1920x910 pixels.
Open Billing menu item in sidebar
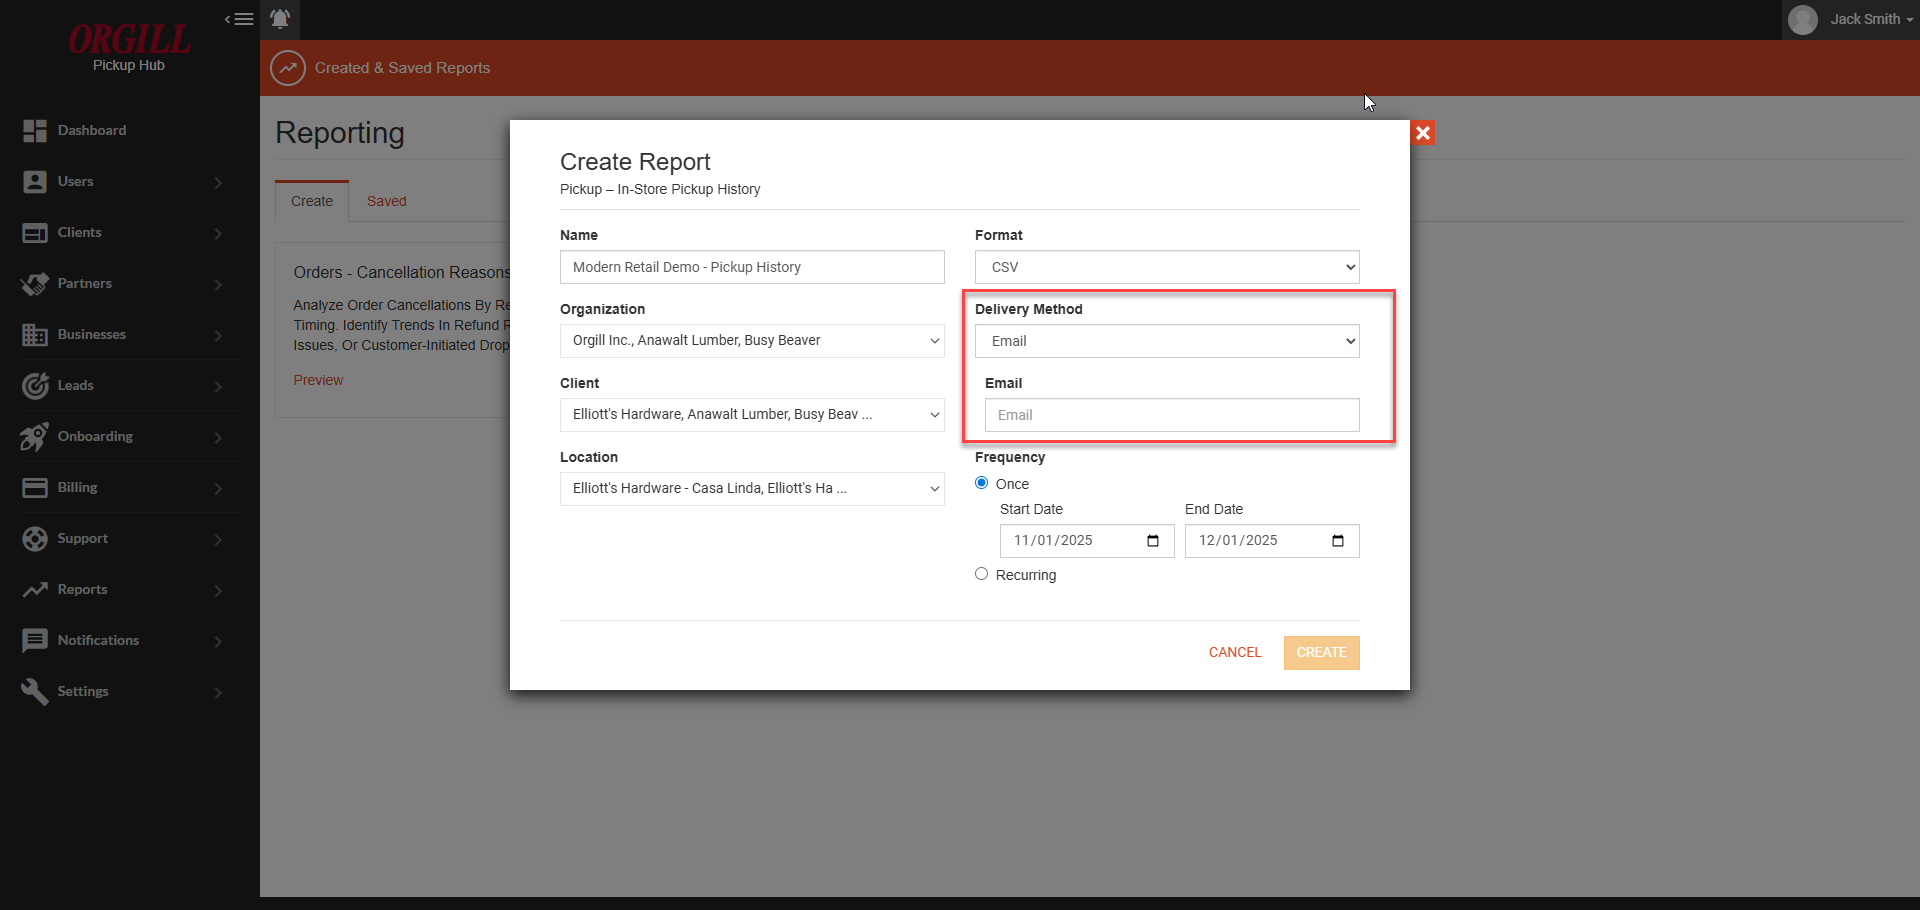[x=130, y=488]
